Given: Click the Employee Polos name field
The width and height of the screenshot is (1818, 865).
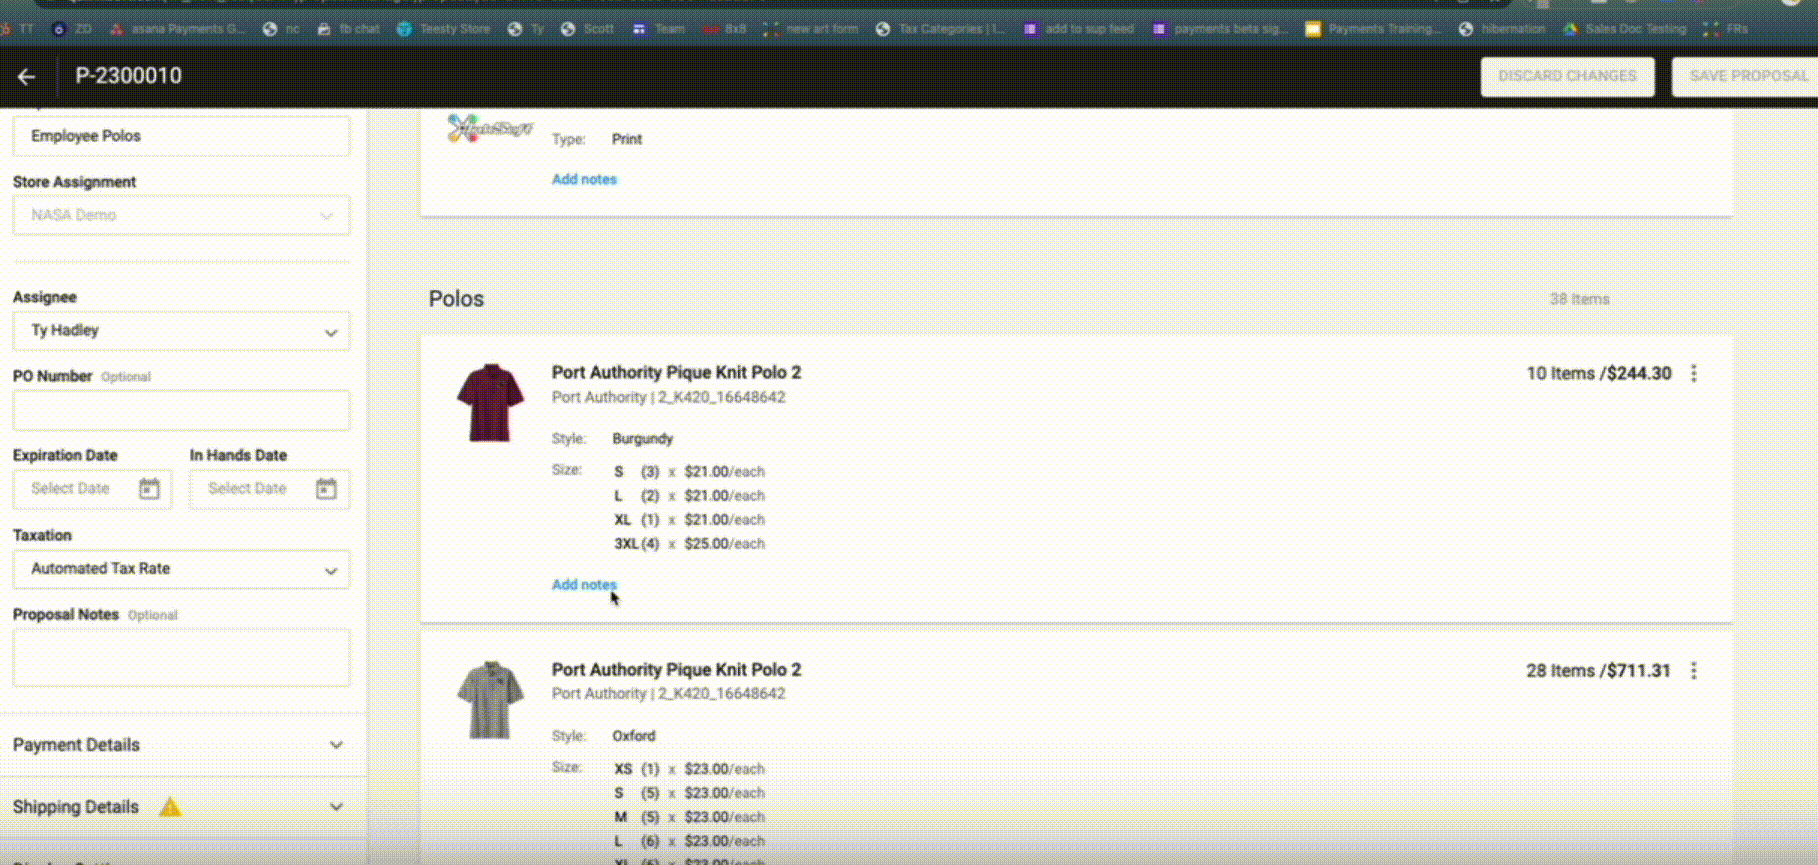Looking at the screenshot, I should click(x=181, y=136).
